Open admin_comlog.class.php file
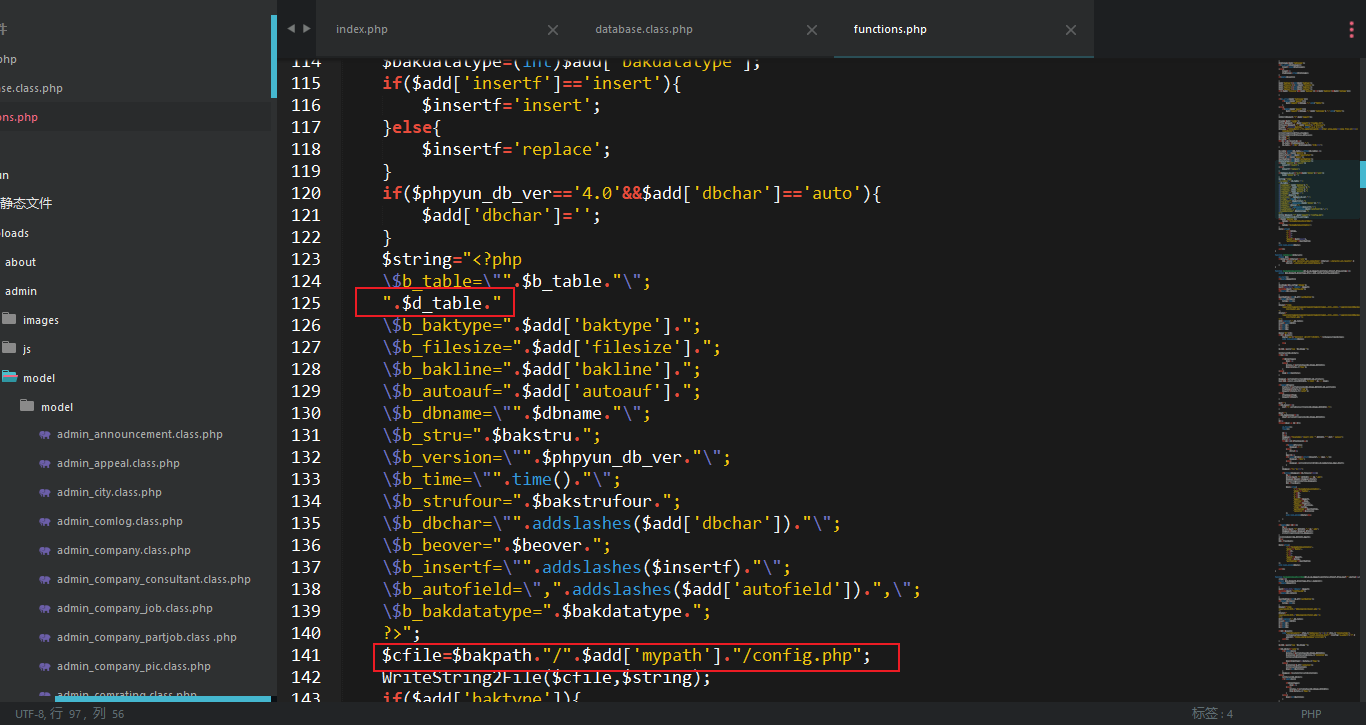Image resolution: width=1366 pixels, height=725 pixels. click(x=120, y=521)
